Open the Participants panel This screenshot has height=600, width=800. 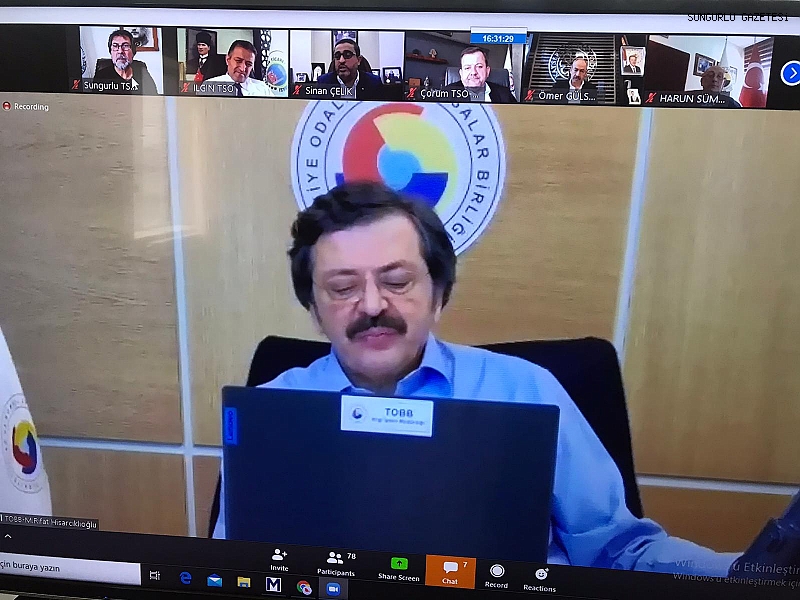point(336,564)
